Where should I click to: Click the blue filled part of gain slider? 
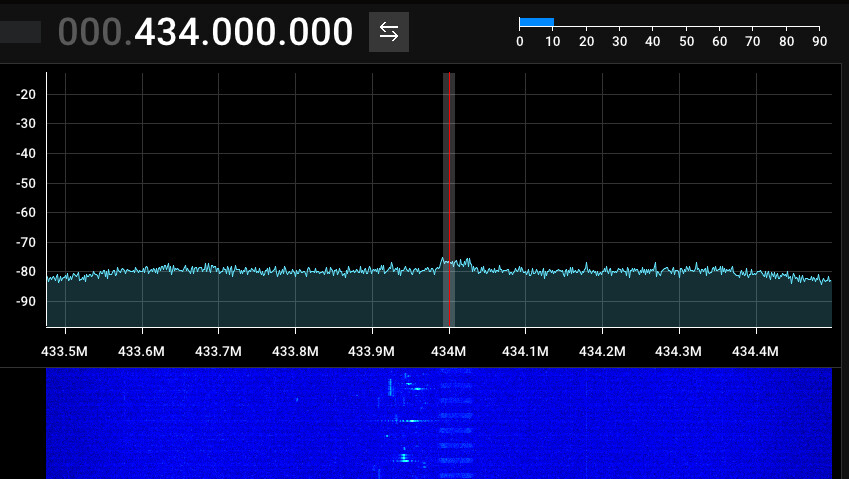(x=536, y=22)
